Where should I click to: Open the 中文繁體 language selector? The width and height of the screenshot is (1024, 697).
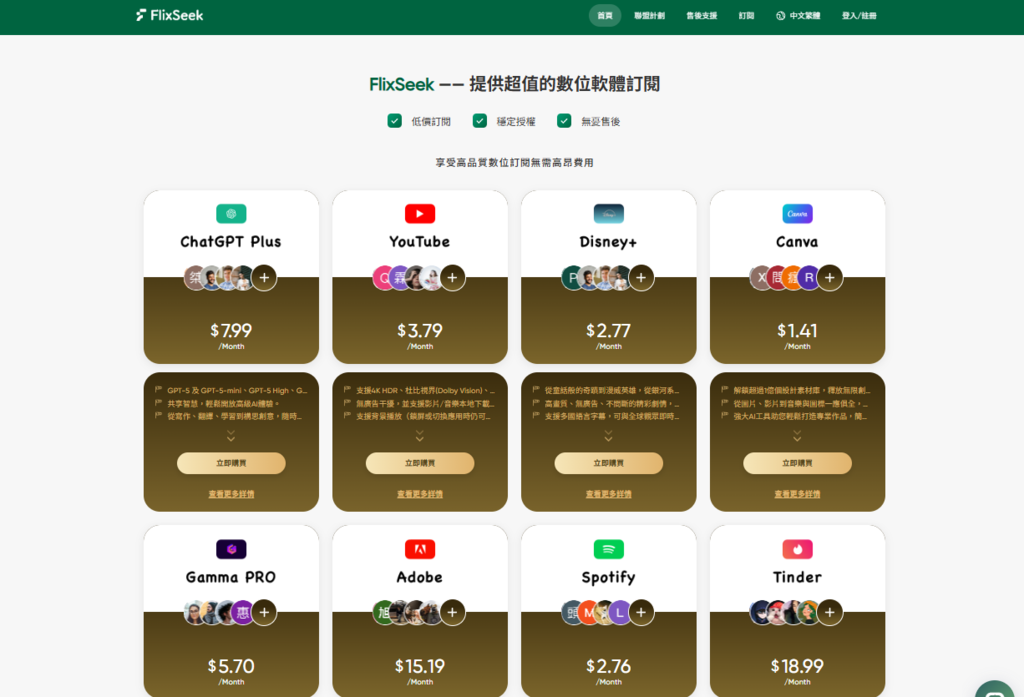click(797, 16)
